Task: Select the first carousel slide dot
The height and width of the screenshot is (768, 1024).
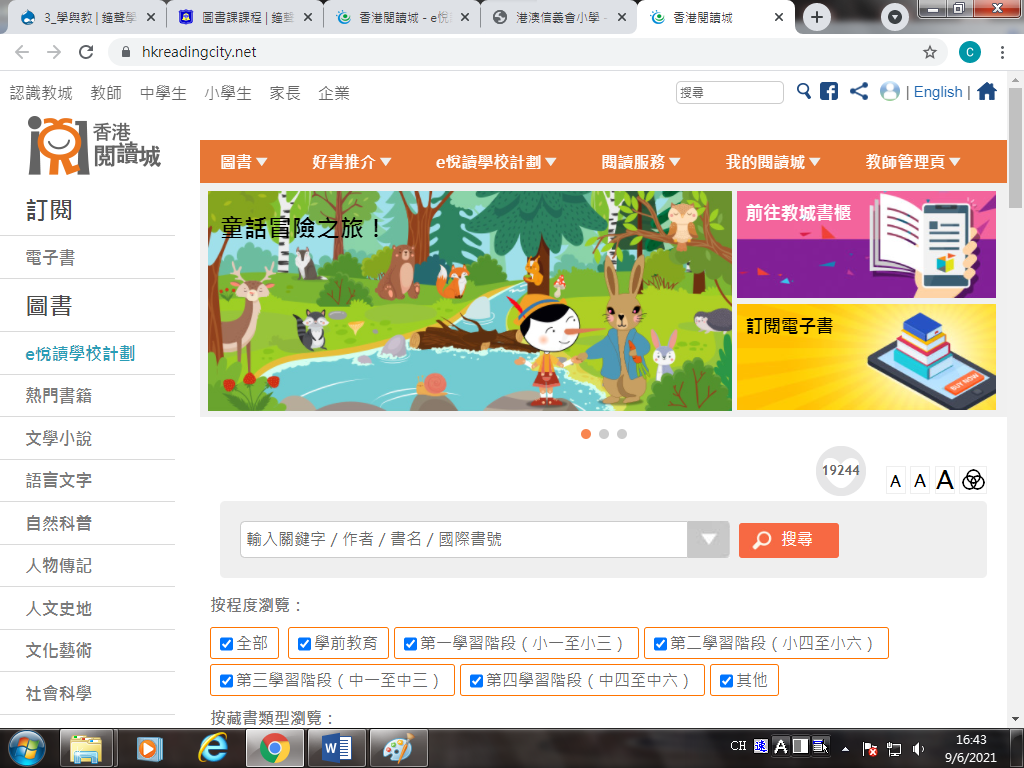Action: coord(586,434)
